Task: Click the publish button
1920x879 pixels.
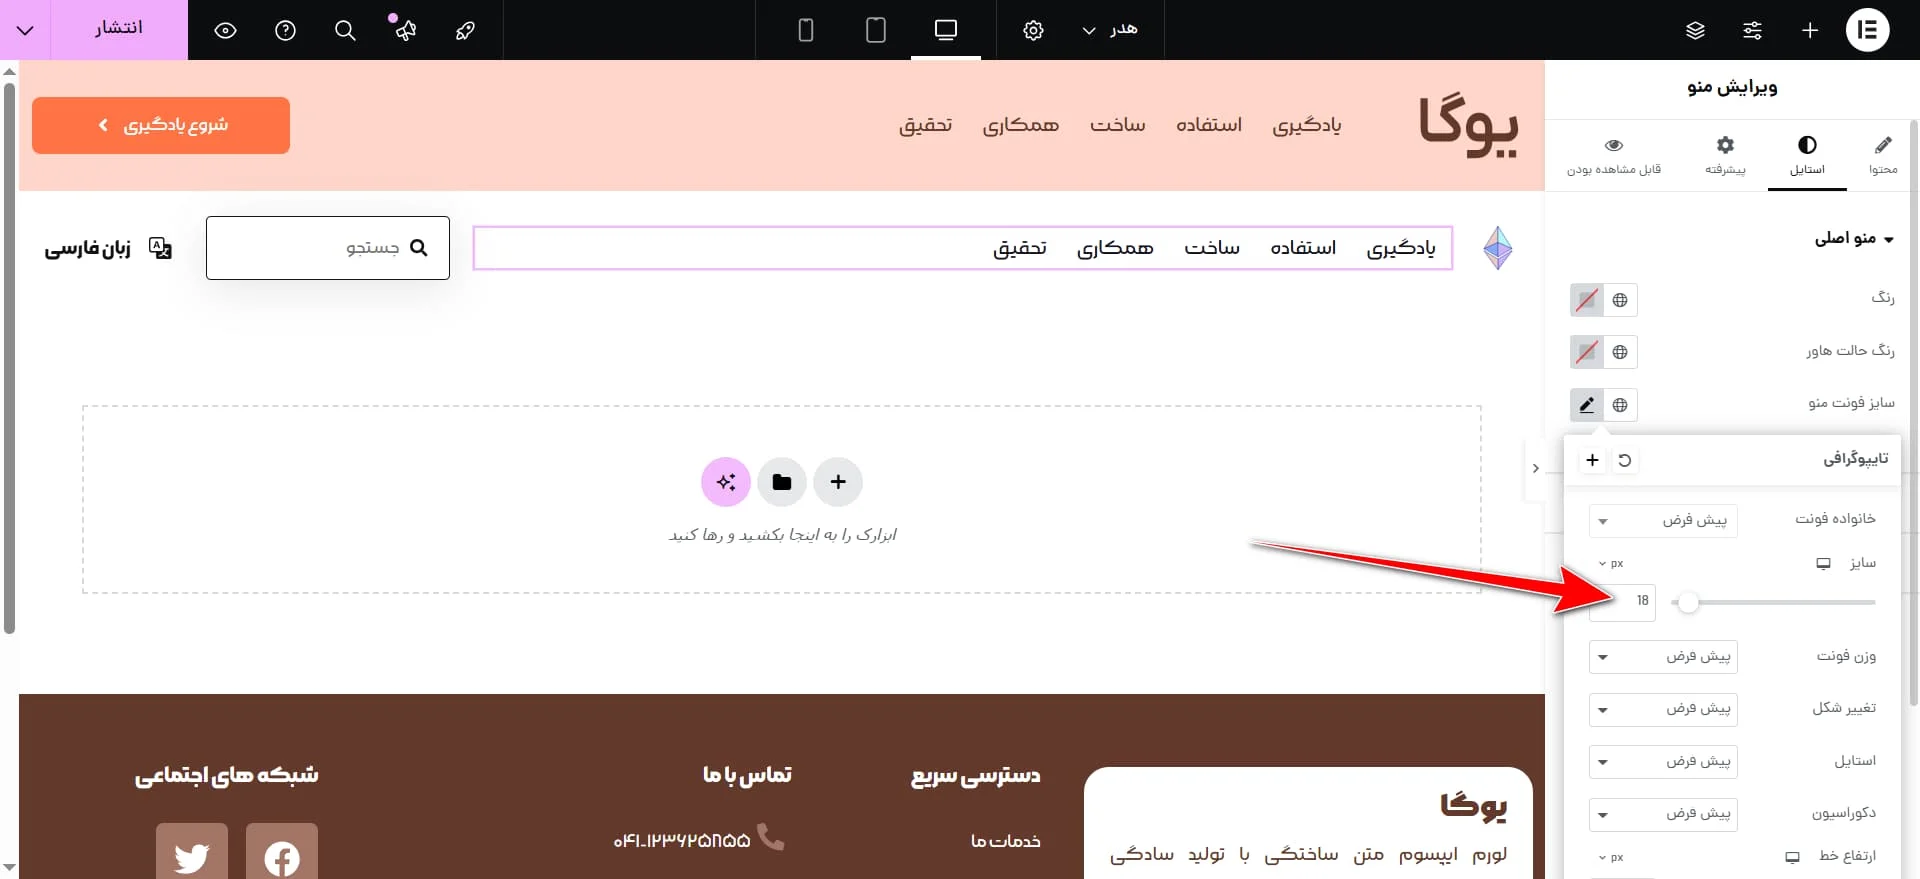Action: pos(119,29)
